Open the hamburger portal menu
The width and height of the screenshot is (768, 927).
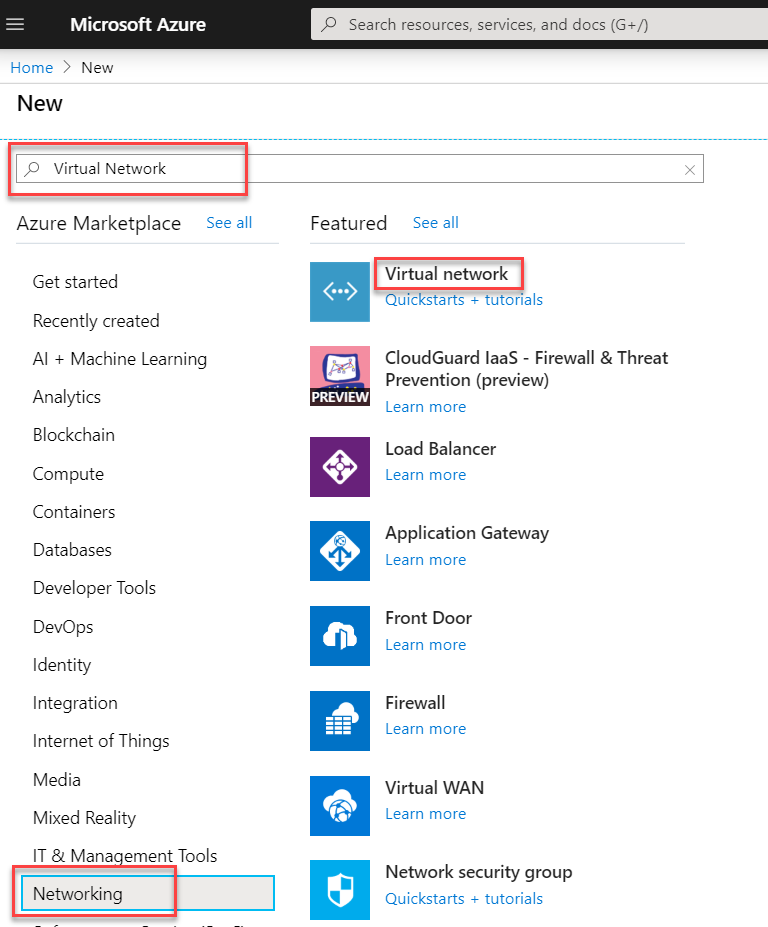click(x=15, y=24)
